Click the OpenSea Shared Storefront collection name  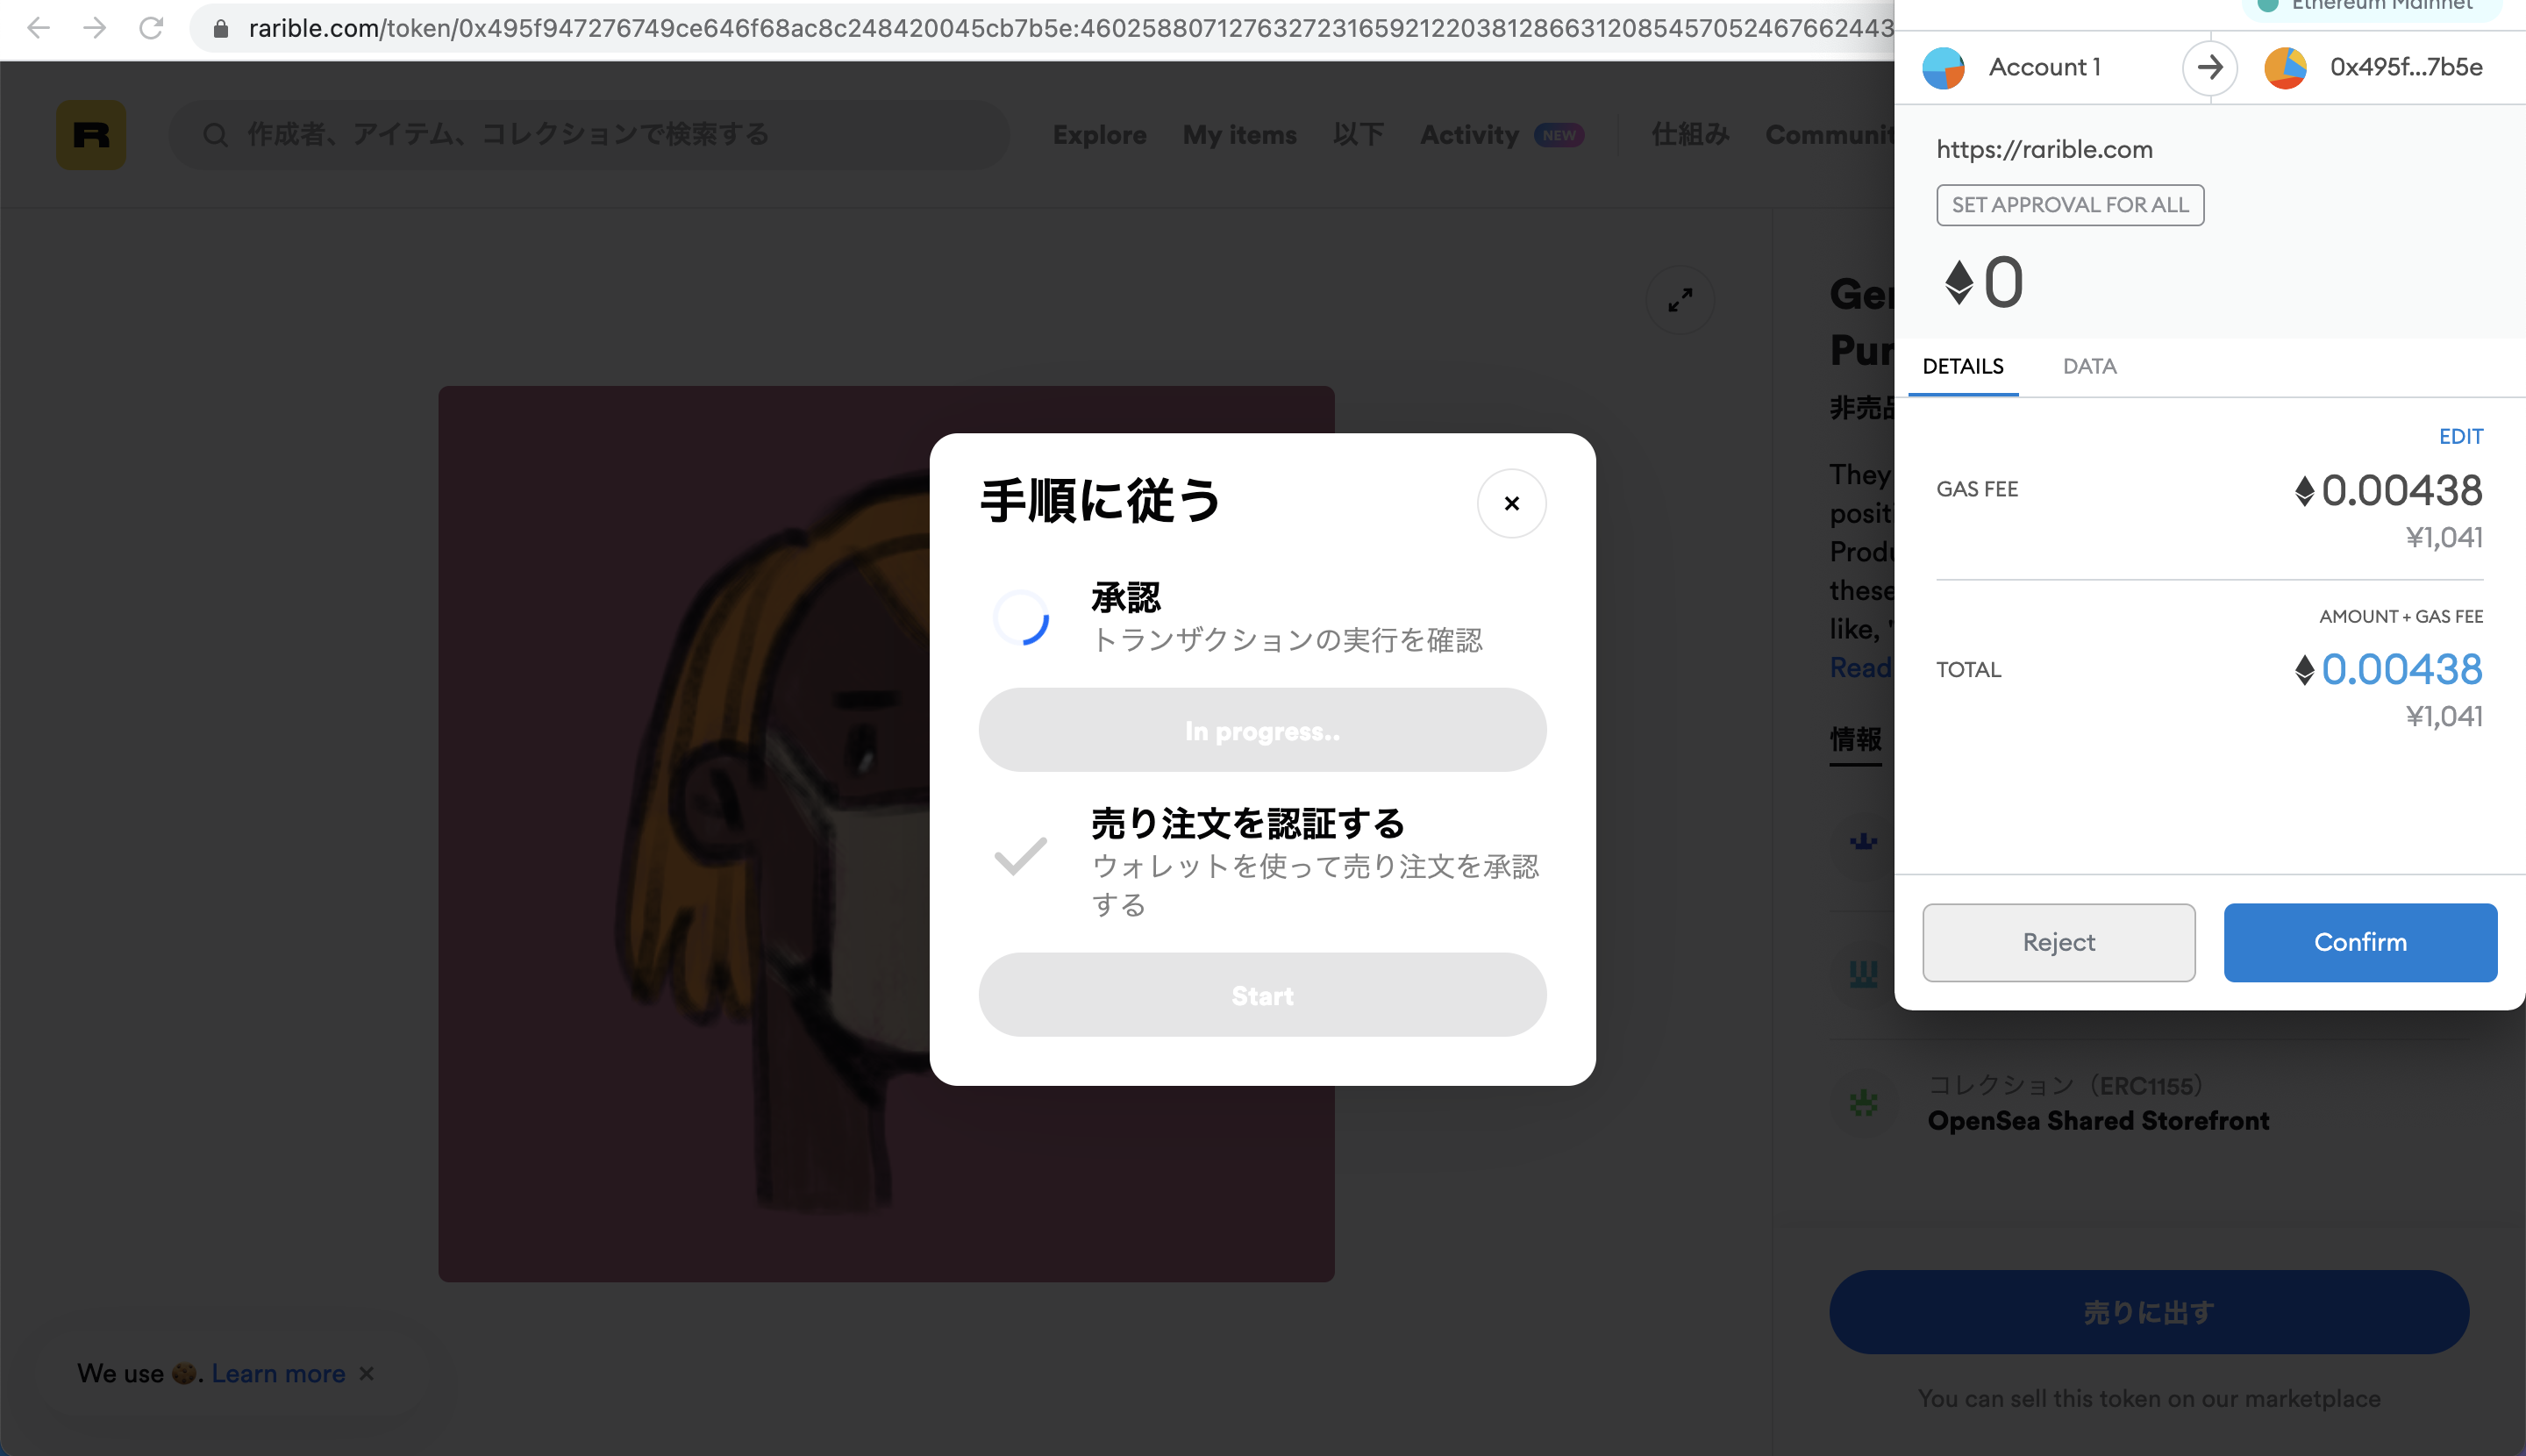pos(2098,1121)
